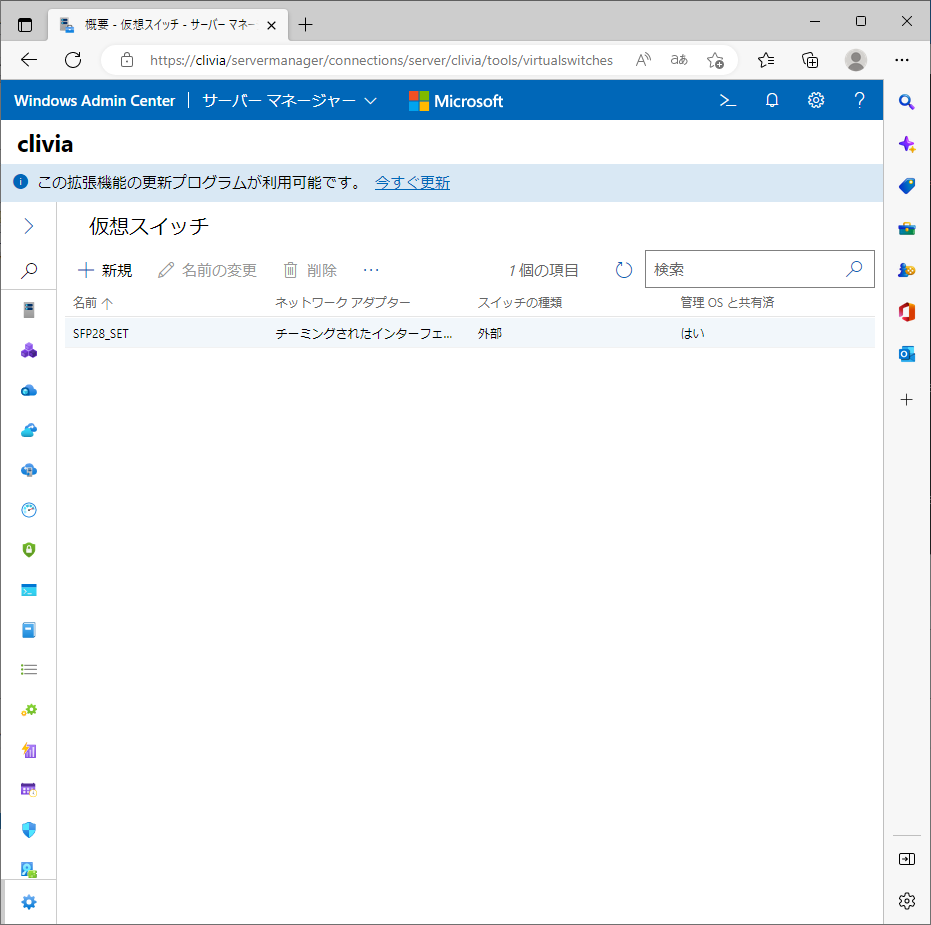Image resolution: width=931 pixels, height=925 pixels.
Task: Click the 新規 button
Action: pyautogui.click(x=105, y=270)
